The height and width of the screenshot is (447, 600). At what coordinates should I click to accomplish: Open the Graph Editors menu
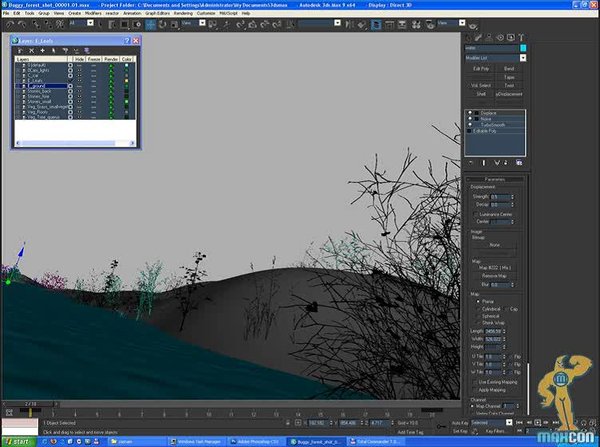(157, 13)
